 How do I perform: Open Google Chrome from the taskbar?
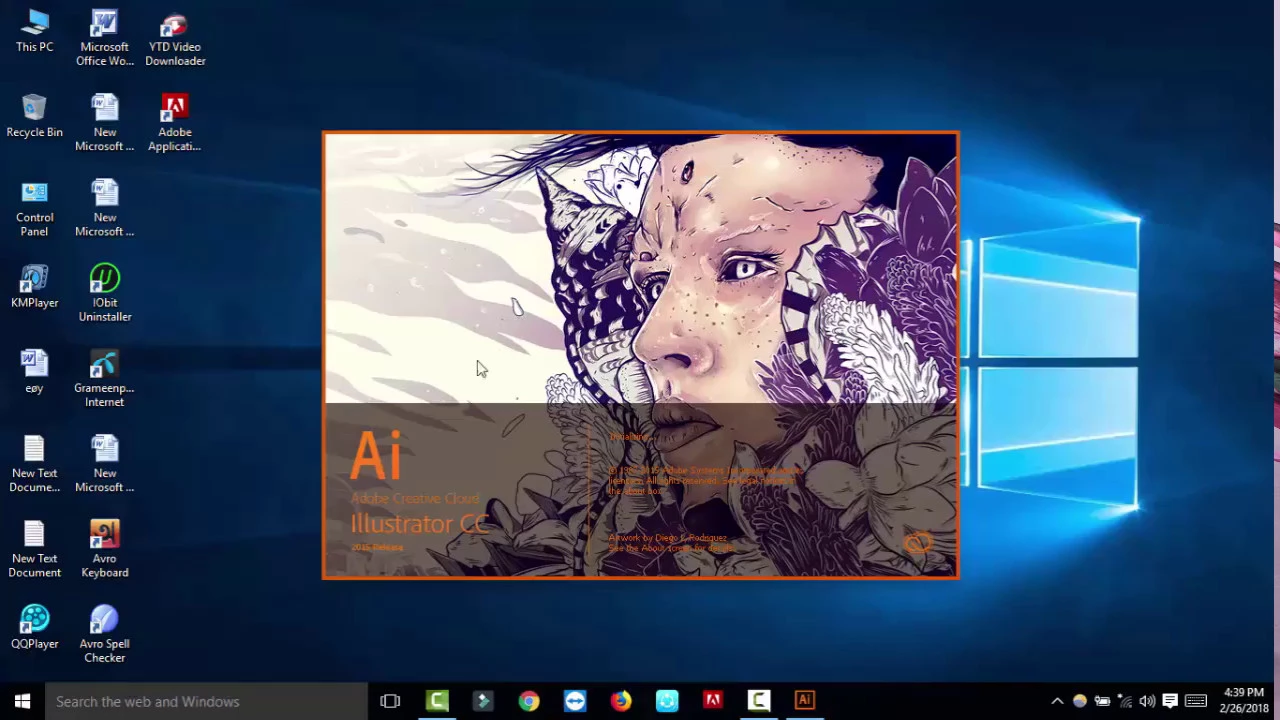(x=529, y=701)
